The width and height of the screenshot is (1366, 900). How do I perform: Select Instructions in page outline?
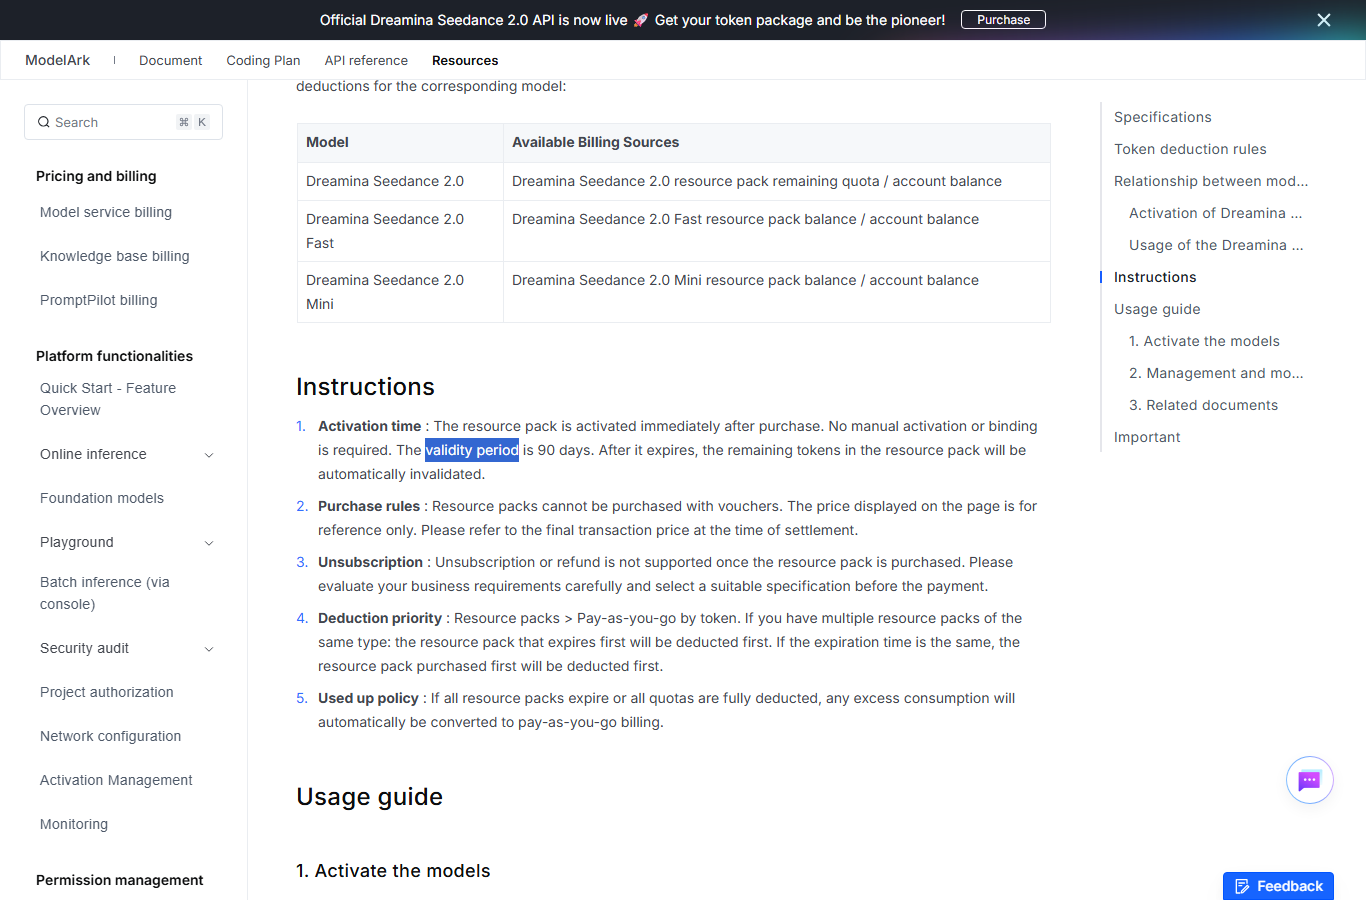(x=1155, y=277)
